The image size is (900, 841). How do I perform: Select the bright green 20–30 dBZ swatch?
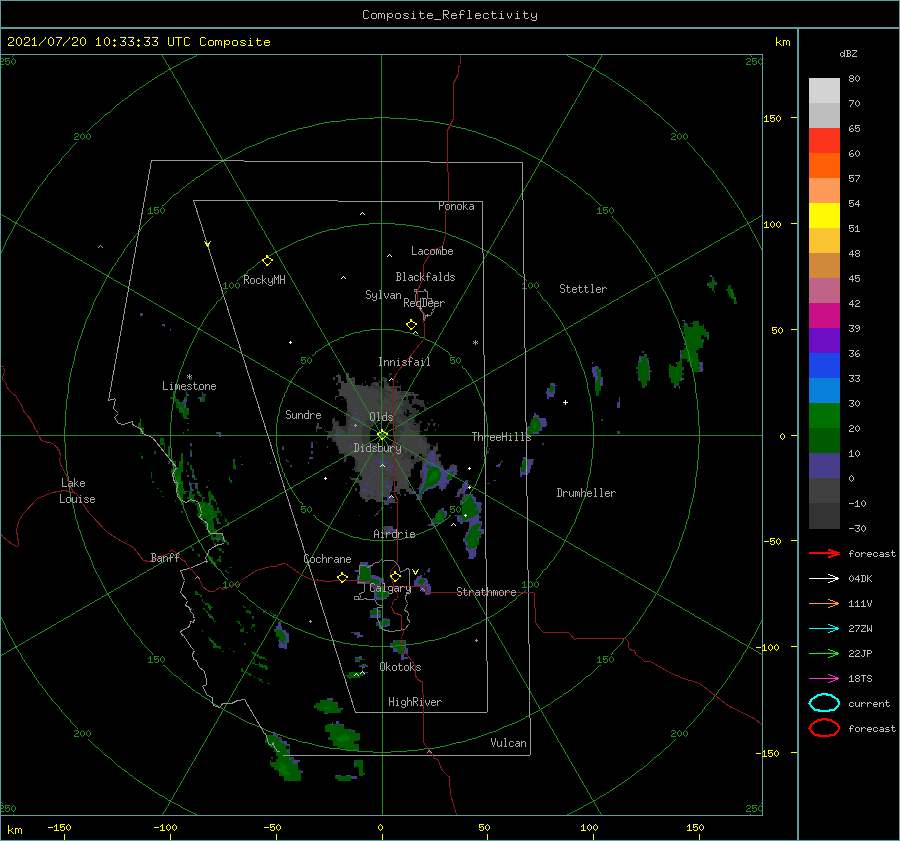point(824,415)
